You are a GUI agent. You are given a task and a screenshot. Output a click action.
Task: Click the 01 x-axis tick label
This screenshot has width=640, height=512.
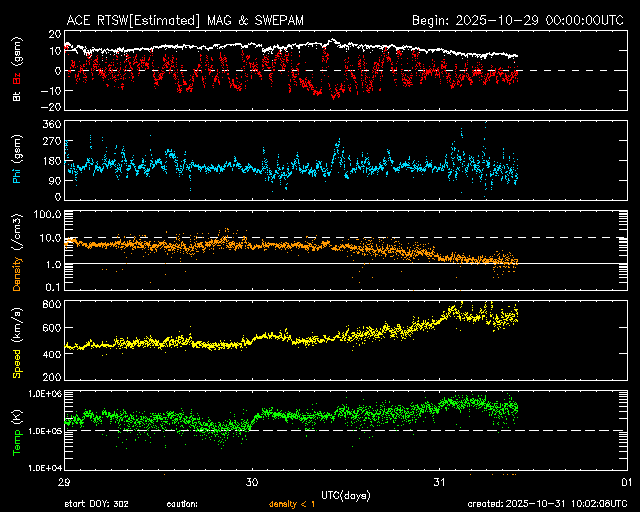click(x=625, y=481)
